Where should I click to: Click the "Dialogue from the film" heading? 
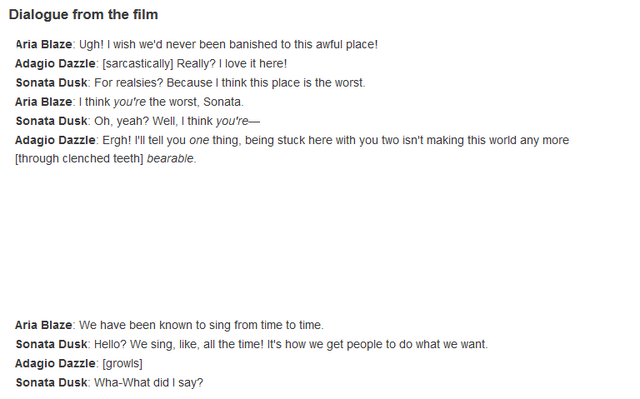(83, 15)
